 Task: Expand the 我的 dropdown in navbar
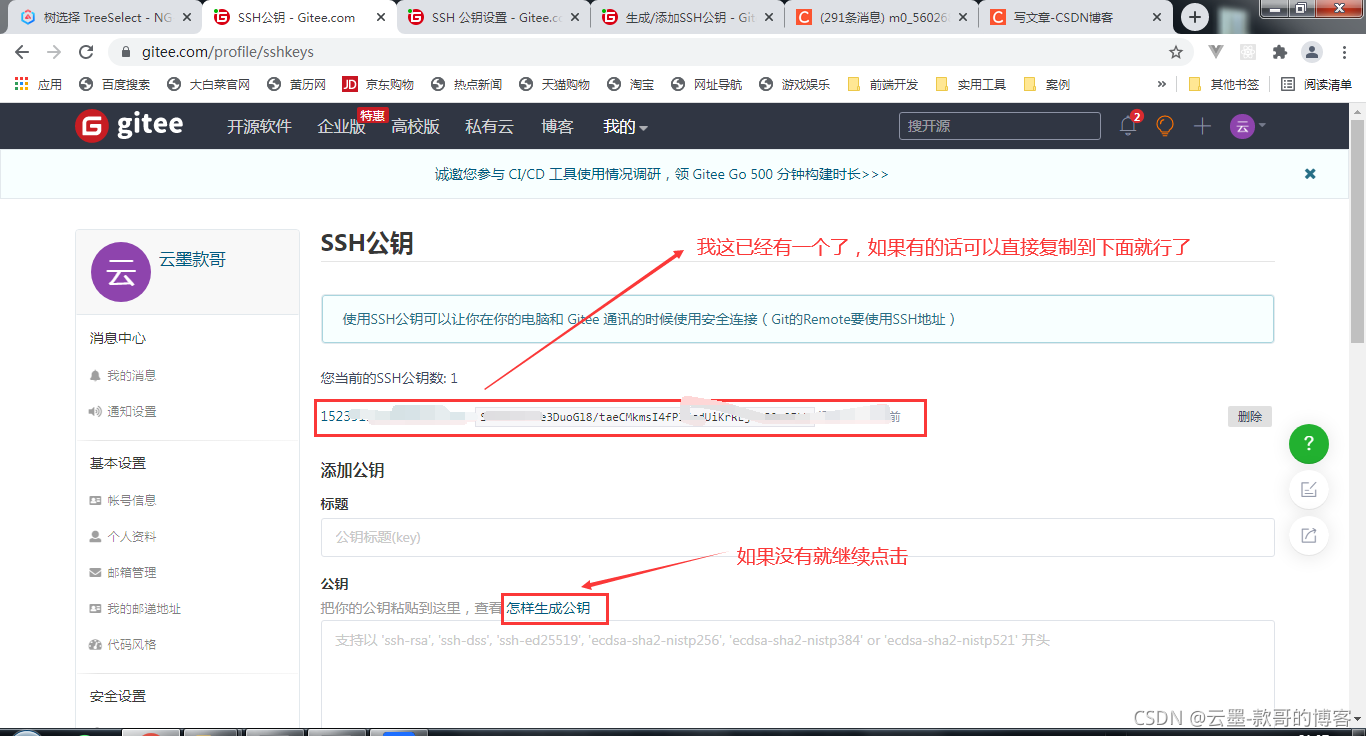(625, 127)
